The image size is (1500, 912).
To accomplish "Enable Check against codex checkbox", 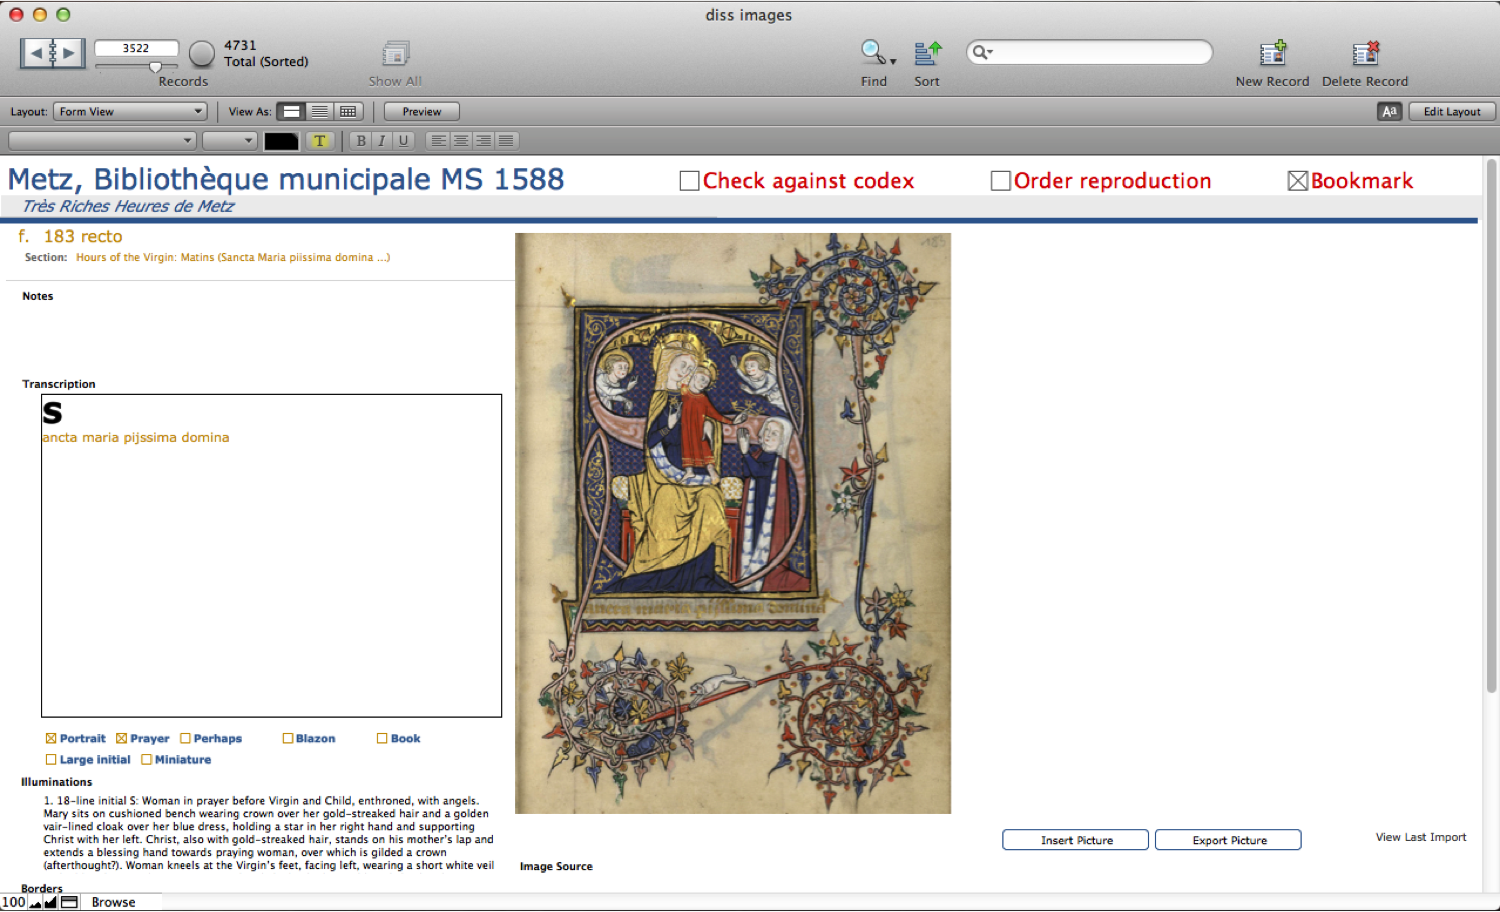I will click(689, 181).
